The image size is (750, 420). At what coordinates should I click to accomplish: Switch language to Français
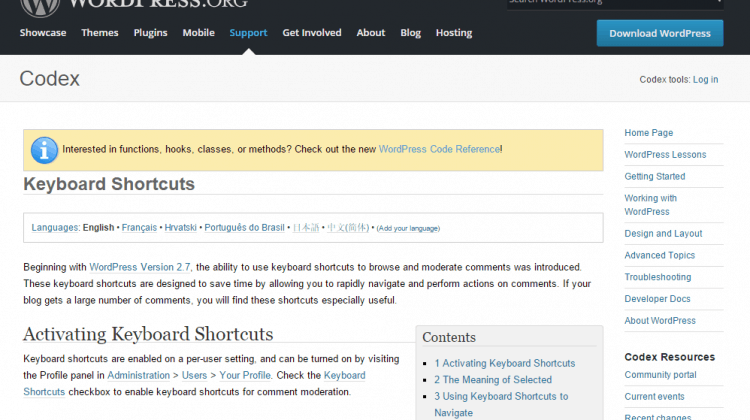pyautogui.click(x=139, y=227)
